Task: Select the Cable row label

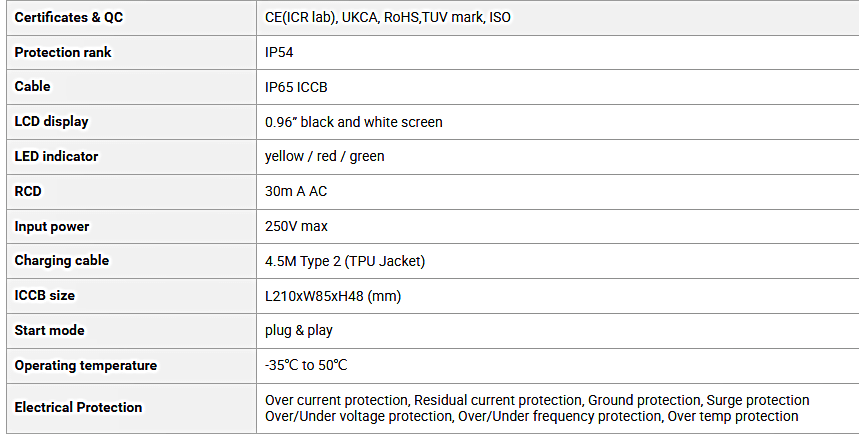Action: coord(32,87)
